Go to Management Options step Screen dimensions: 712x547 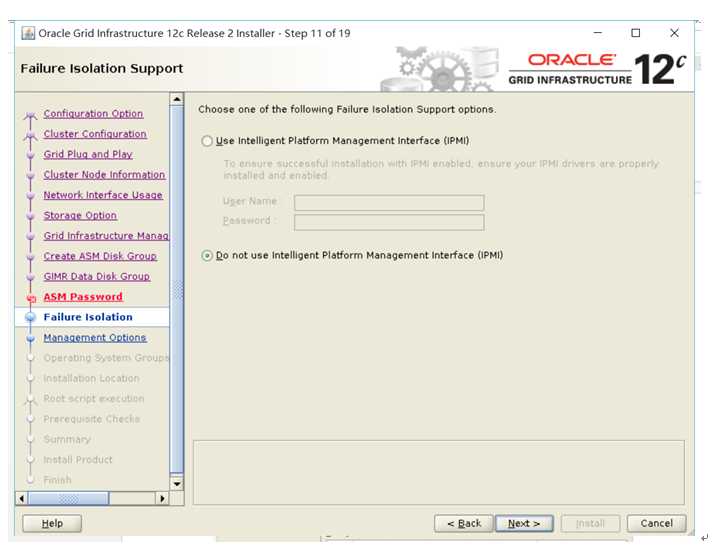[x=95, y=338]
